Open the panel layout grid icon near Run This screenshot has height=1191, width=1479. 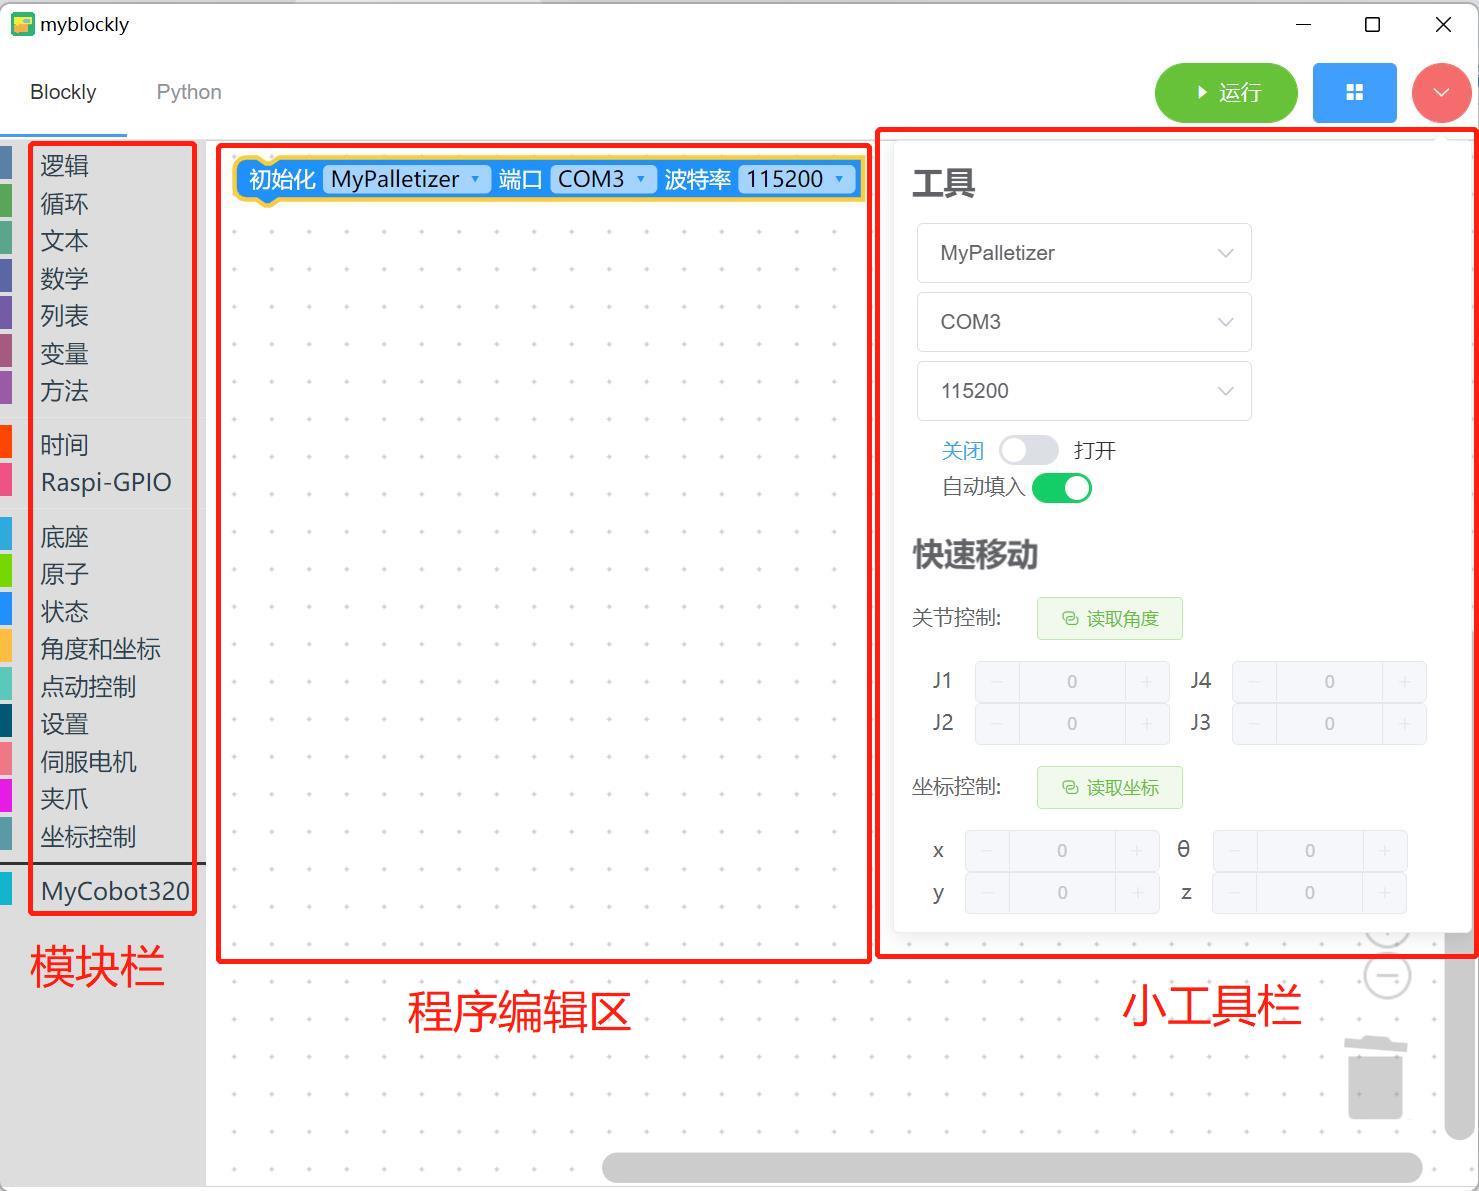[x=1354, y=92]
